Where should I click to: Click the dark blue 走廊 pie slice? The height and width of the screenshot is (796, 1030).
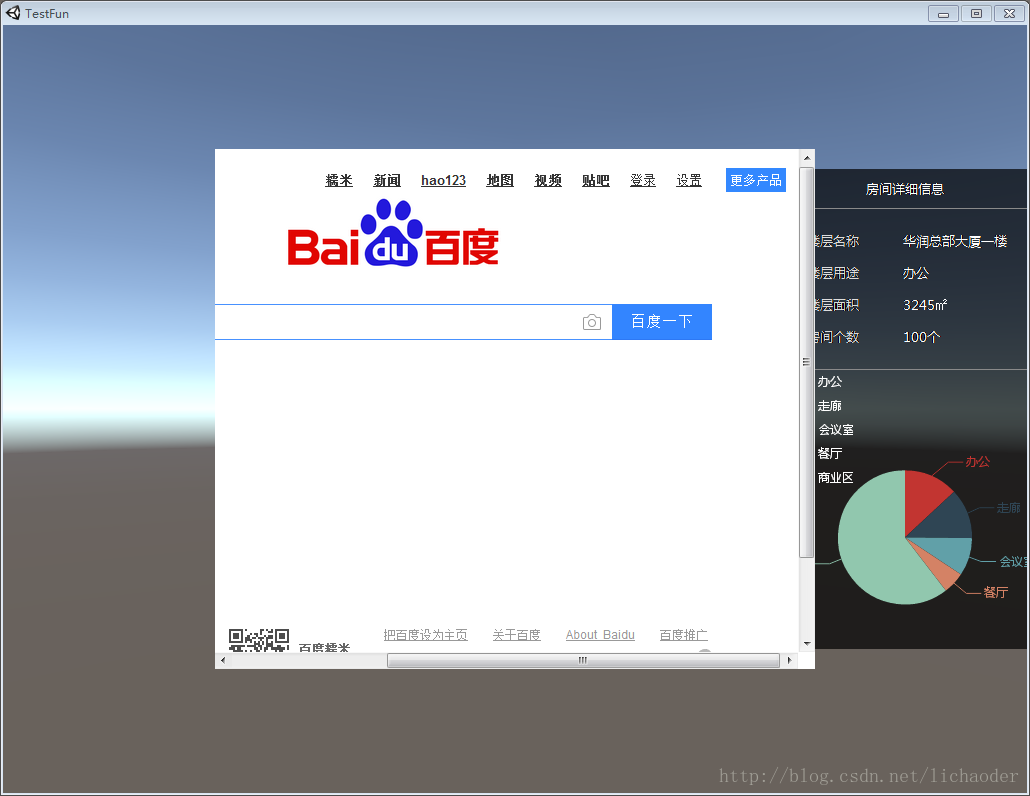click(945, 519)
